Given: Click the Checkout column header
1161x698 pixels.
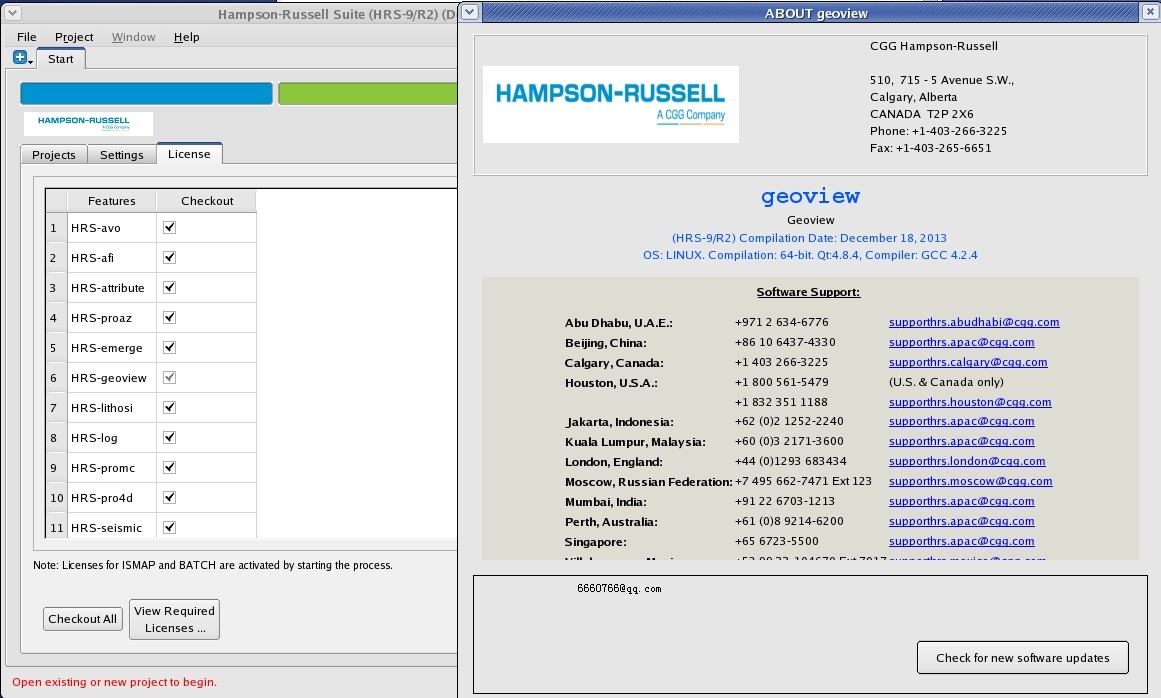Looking at the screenshot, I should [x=207, y=201].
